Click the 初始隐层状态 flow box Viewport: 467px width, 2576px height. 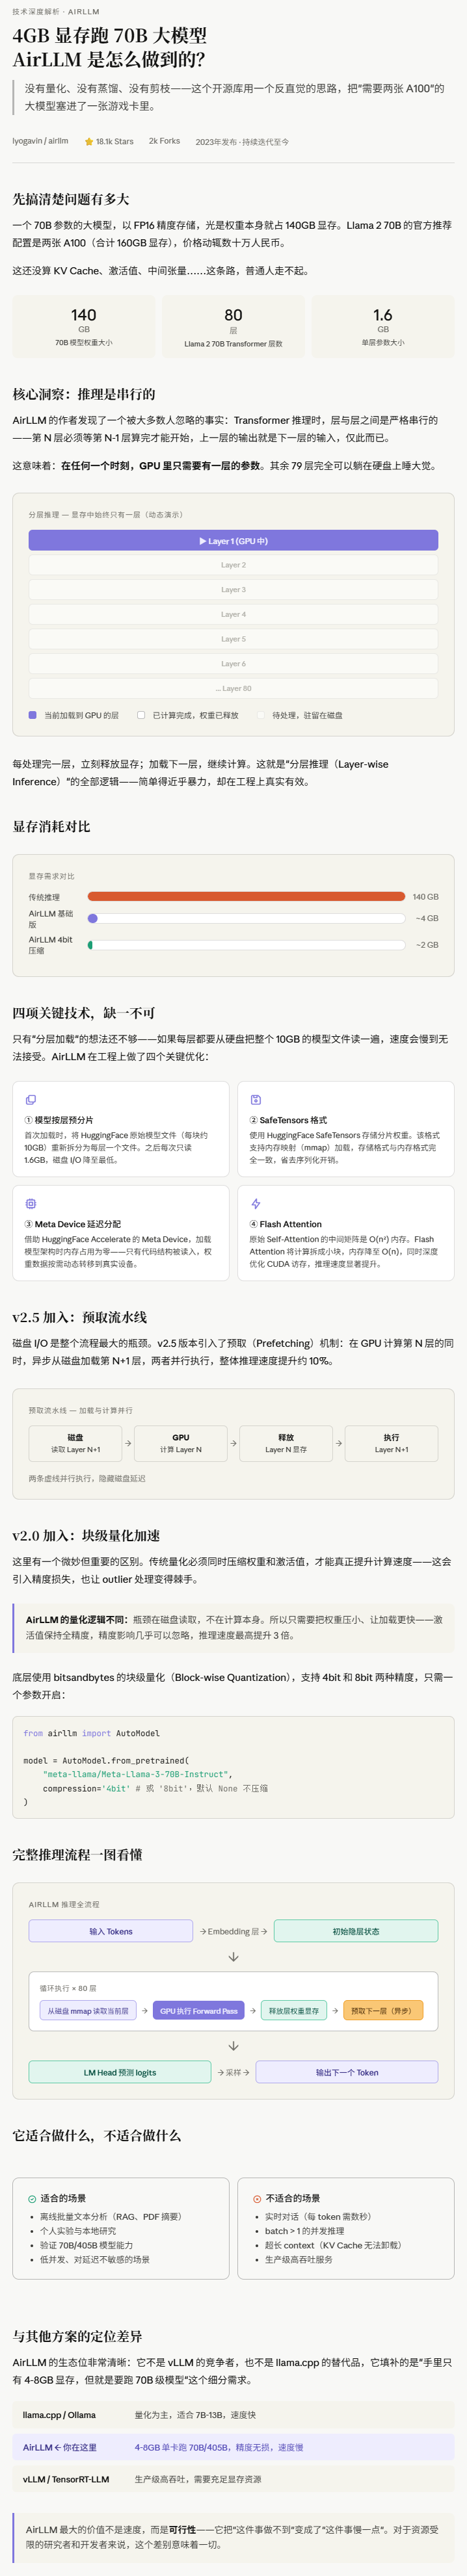point(356,1931)
